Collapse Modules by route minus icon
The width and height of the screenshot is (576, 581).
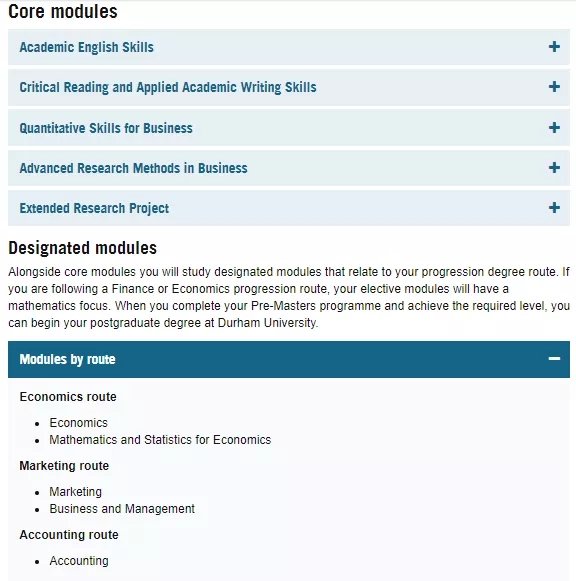tap(554, 359)
